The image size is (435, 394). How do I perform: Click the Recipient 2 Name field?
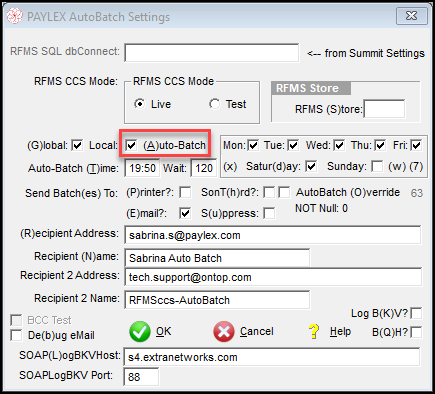pyautogui.click(x=217, y=300)
